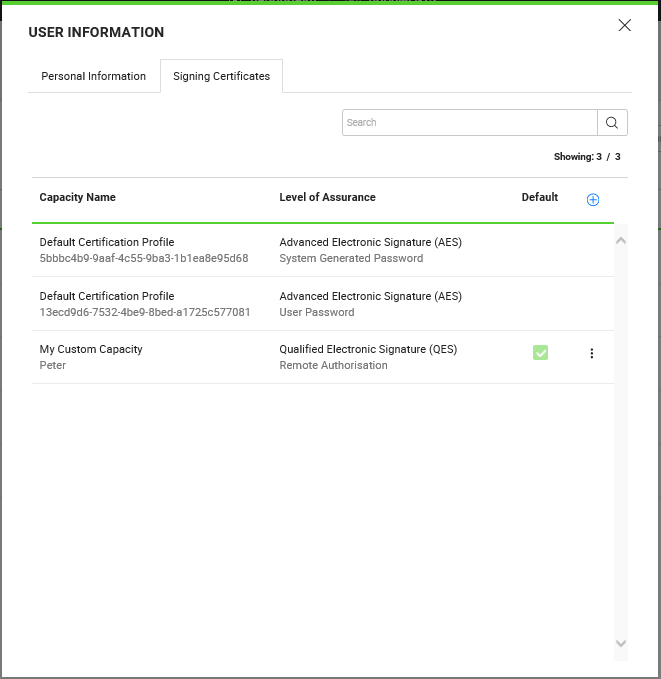661x679 pixels.
Task: Add a new signing certificate with plus icon
Action: [592, 199]
